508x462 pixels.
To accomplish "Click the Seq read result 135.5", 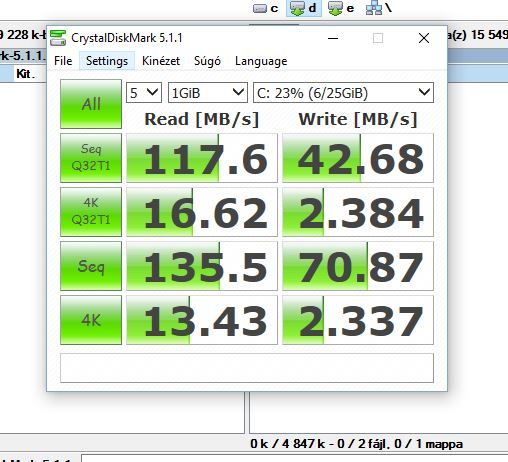I will point(202,266).
